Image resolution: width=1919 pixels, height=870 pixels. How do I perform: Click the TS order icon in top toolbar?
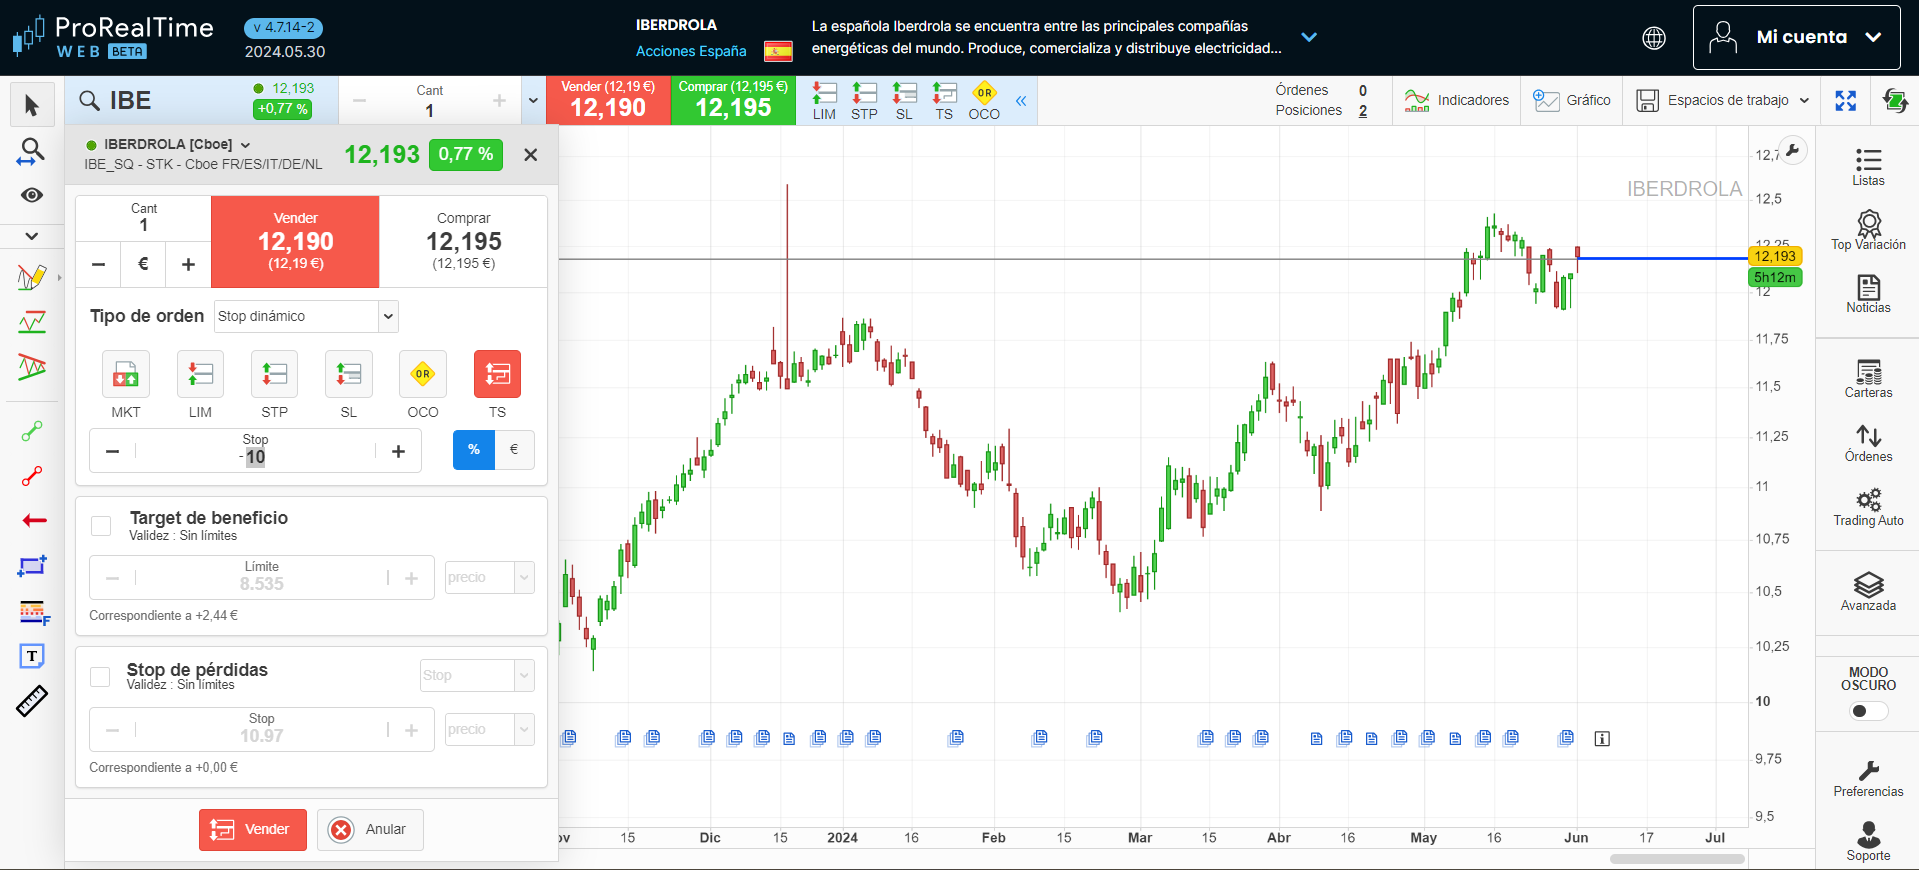(x=944, y=101)
